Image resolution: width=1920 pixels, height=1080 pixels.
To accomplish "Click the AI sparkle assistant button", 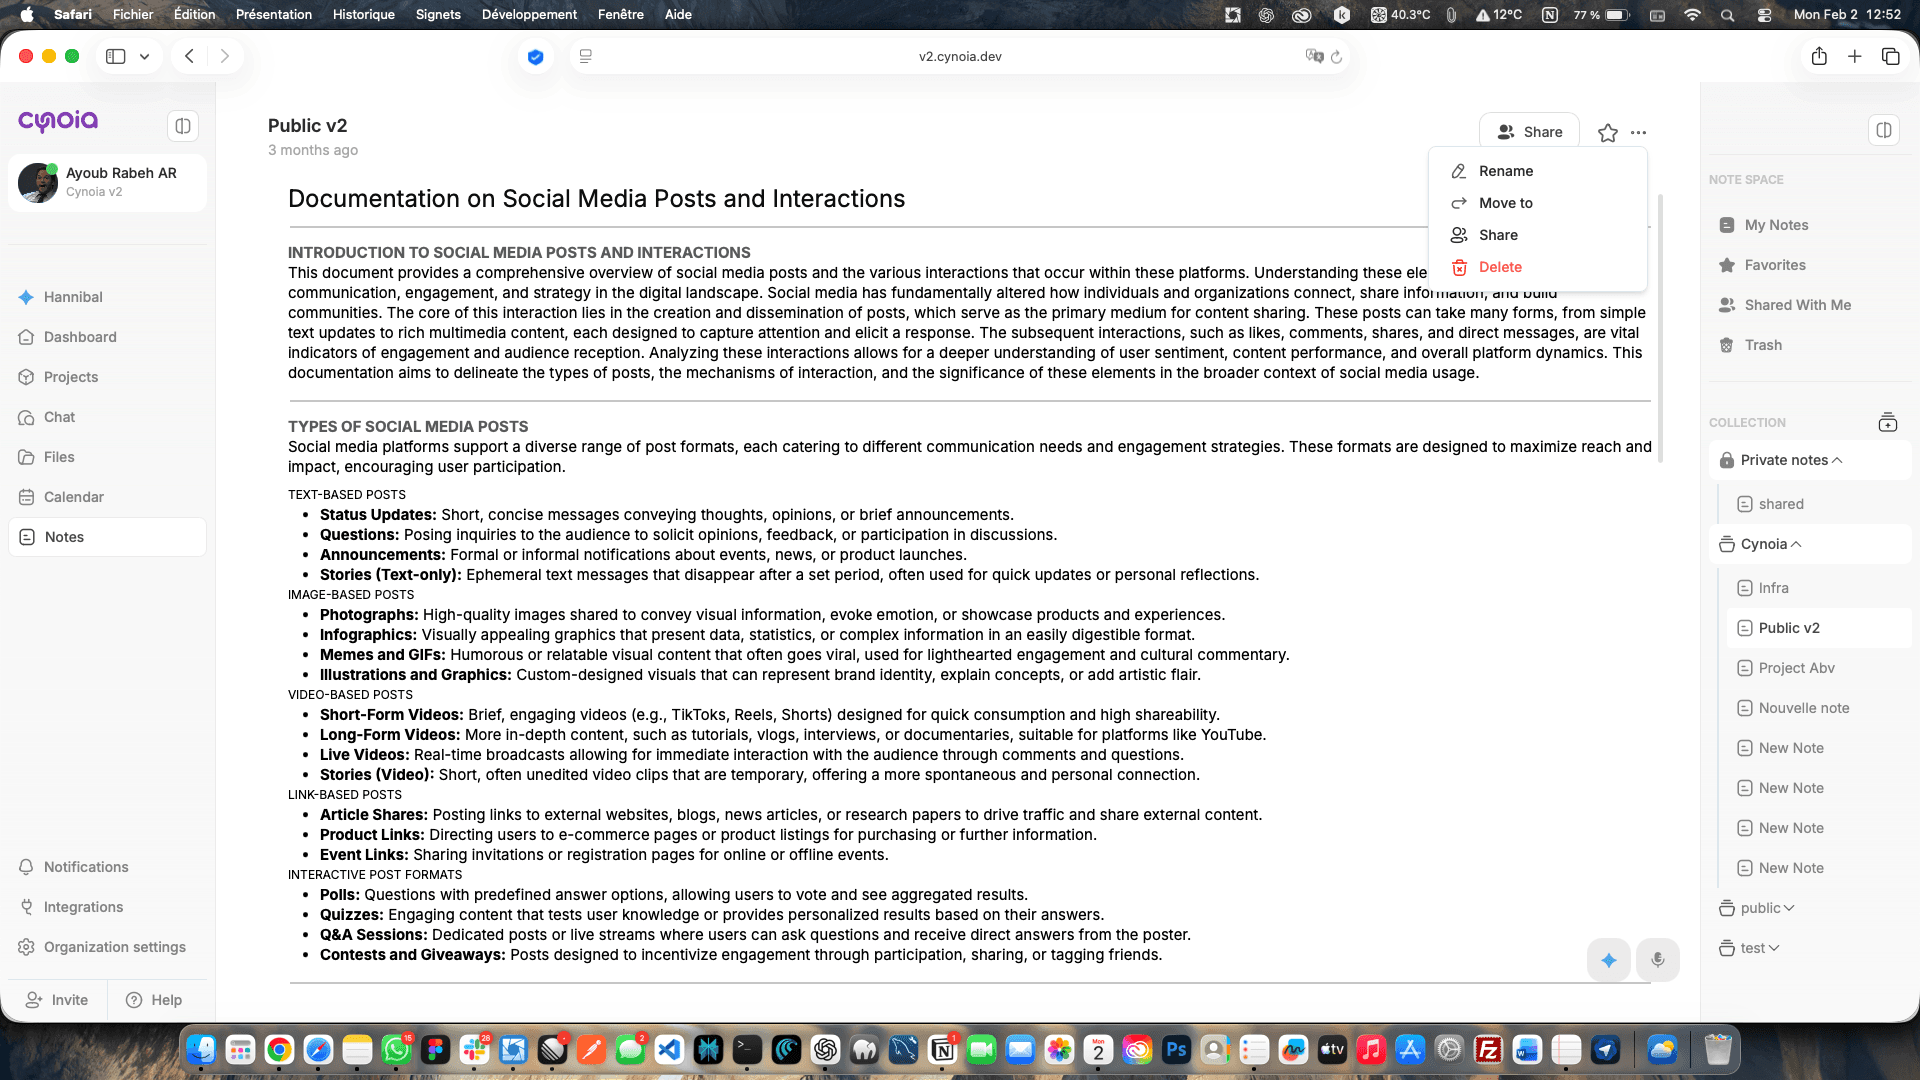I will point(1609,960).
